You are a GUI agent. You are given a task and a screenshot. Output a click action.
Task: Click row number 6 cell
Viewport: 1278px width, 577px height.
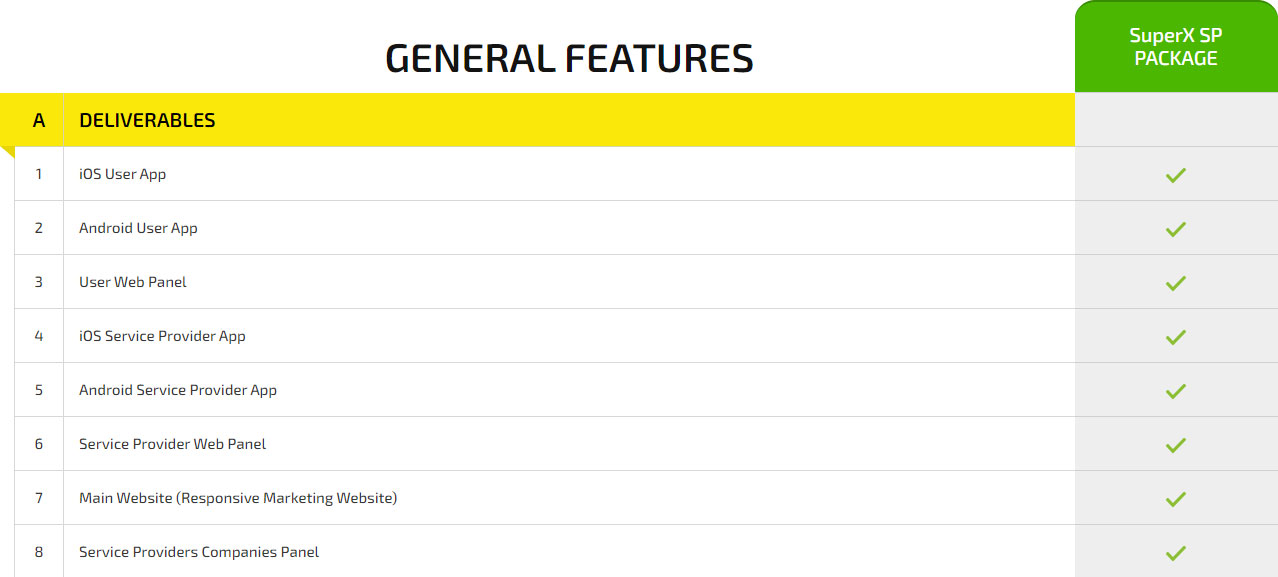click(x=39, y=444)
